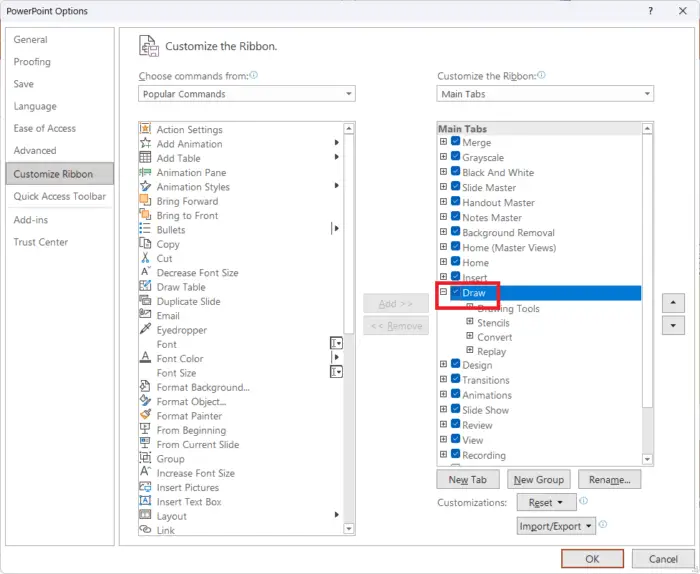Select the Email command icon
The image size is (700, 574).
145,315
